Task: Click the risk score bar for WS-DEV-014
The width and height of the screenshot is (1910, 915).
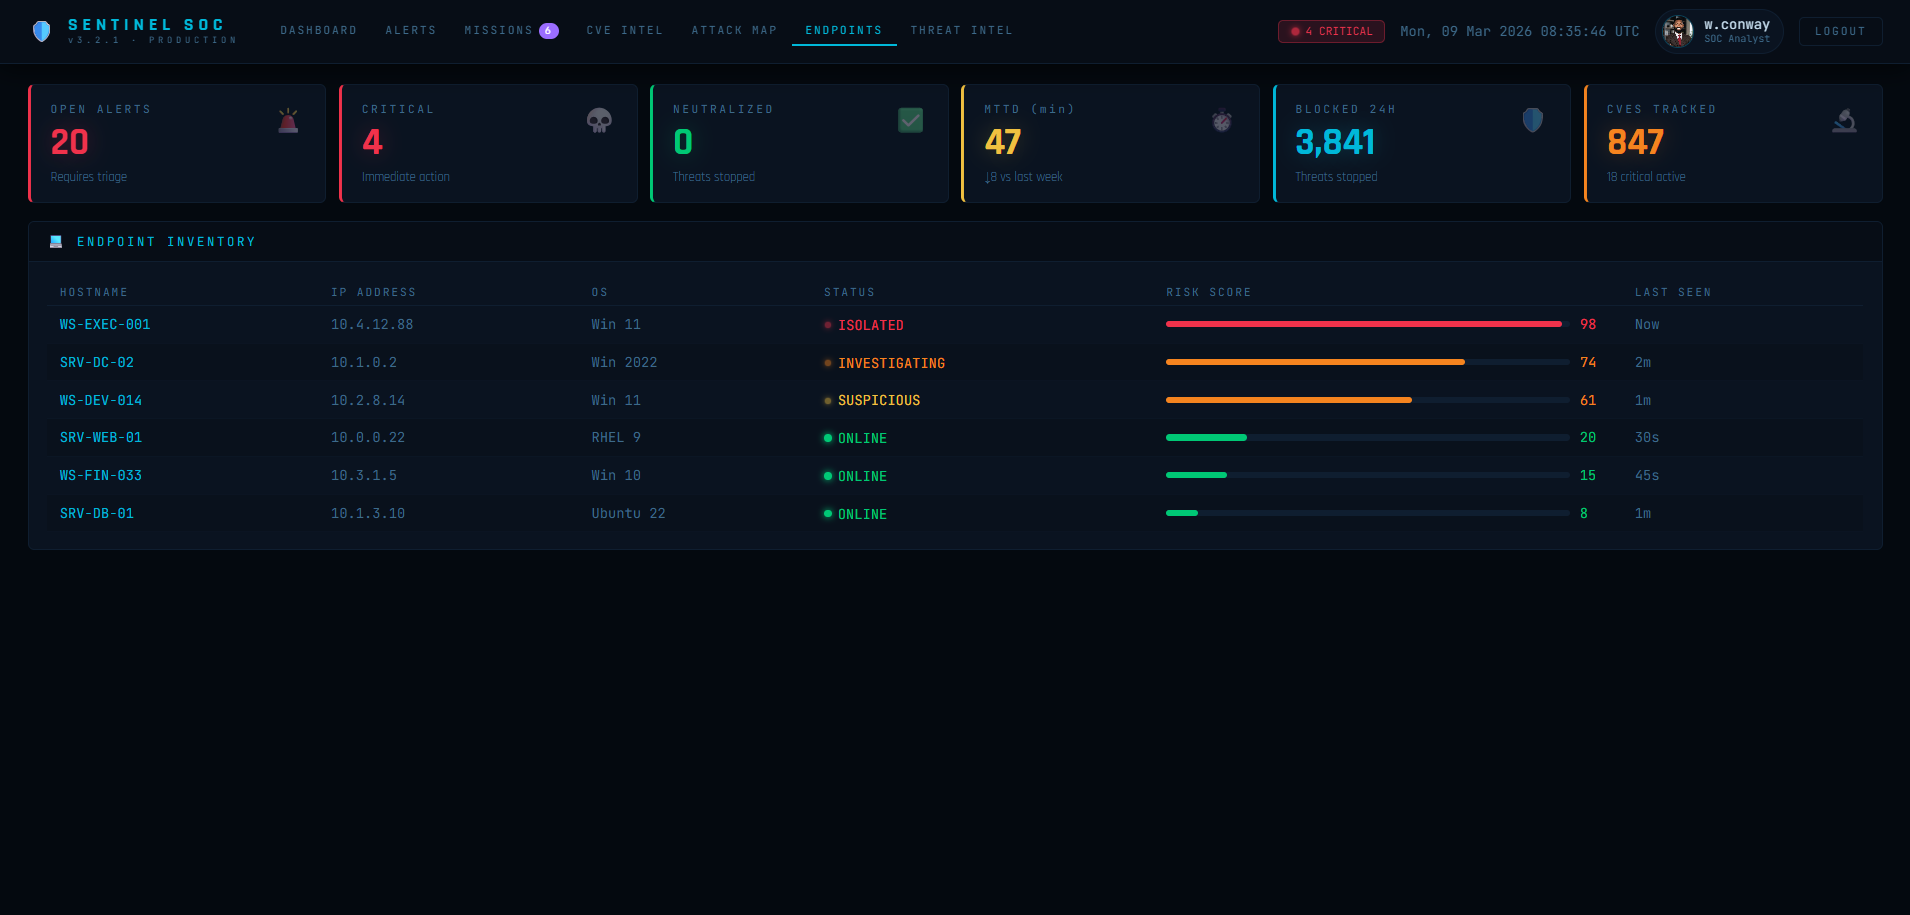Action: click(x=1367, y=400)
